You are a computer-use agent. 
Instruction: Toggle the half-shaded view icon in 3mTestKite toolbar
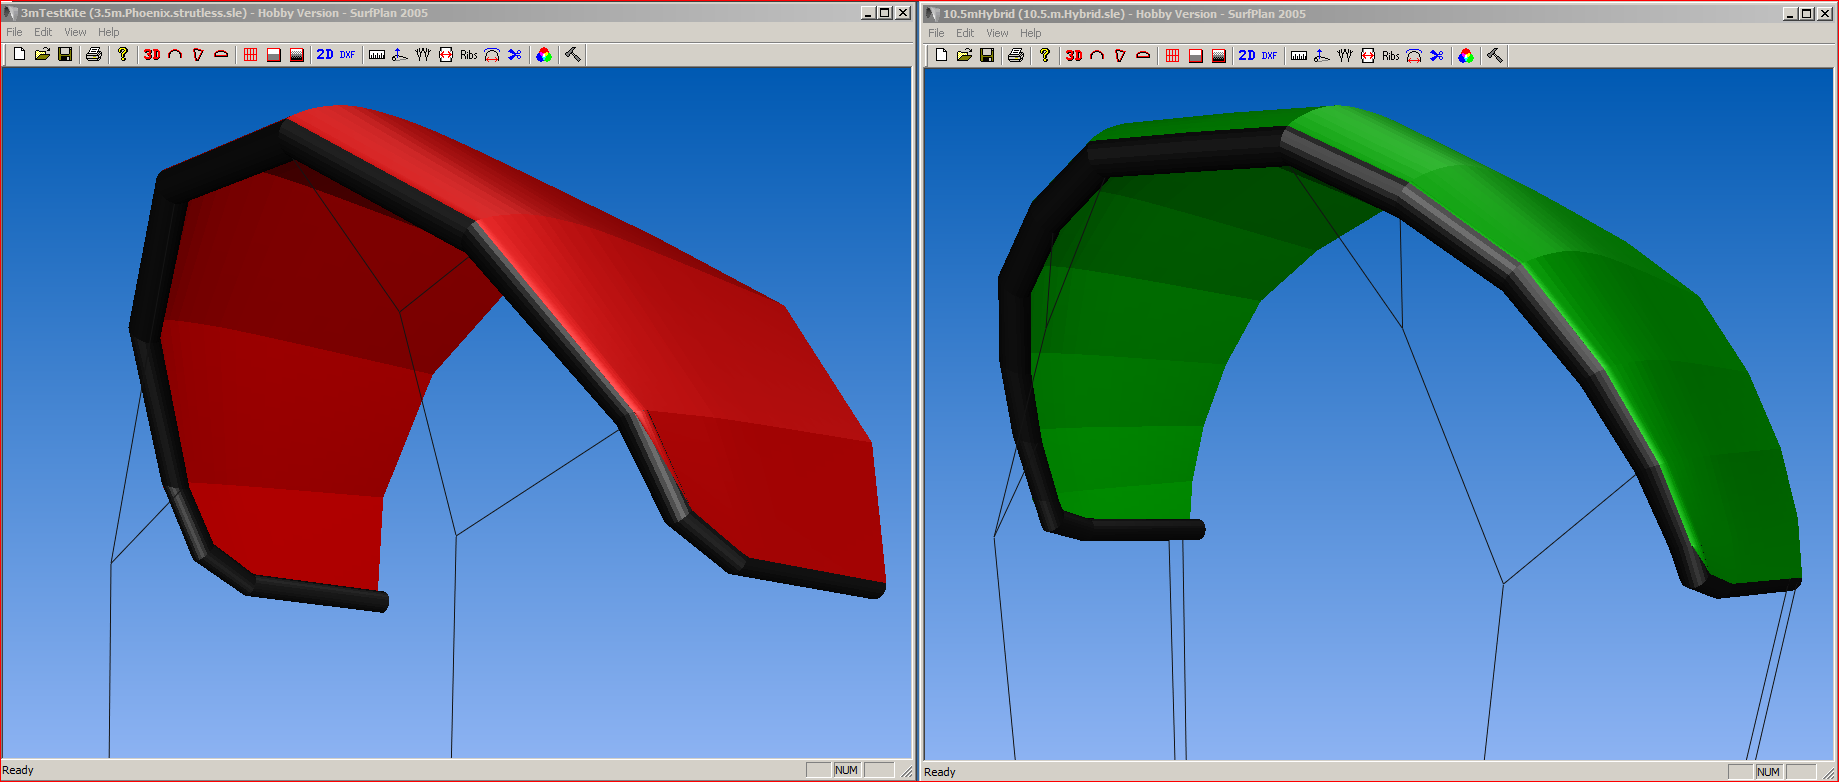coord(273,55)
